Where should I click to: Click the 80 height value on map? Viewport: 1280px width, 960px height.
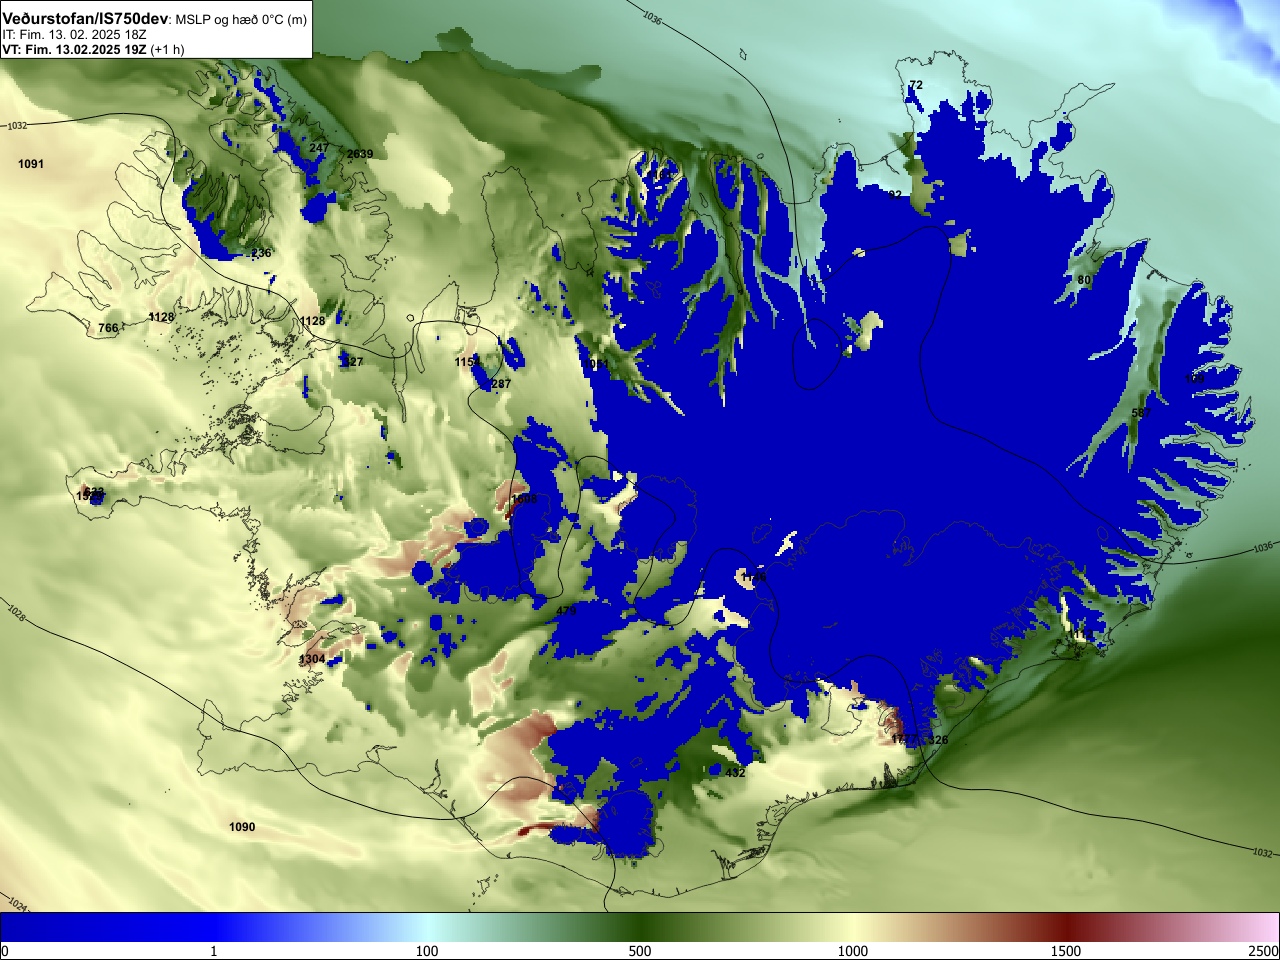pos(1084,280)
